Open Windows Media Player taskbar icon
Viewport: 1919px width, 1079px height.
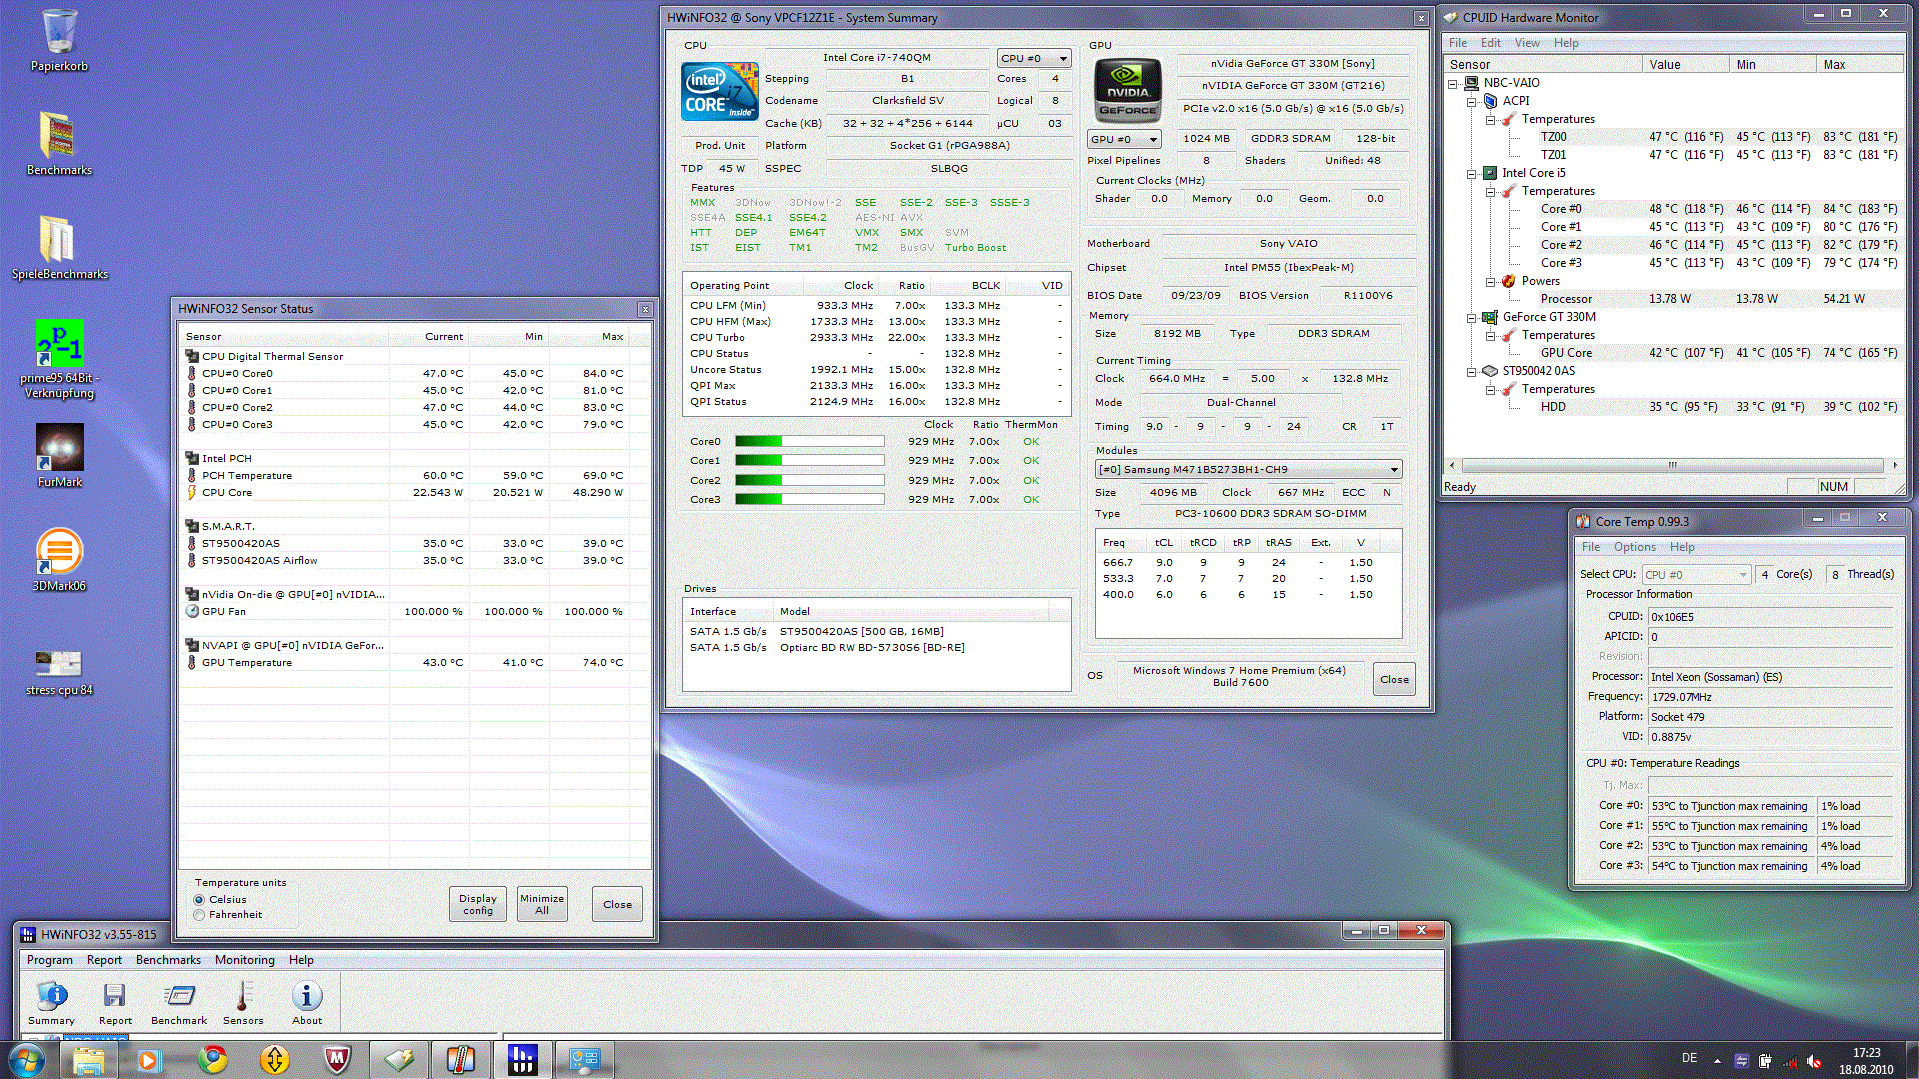point(150,1059)
